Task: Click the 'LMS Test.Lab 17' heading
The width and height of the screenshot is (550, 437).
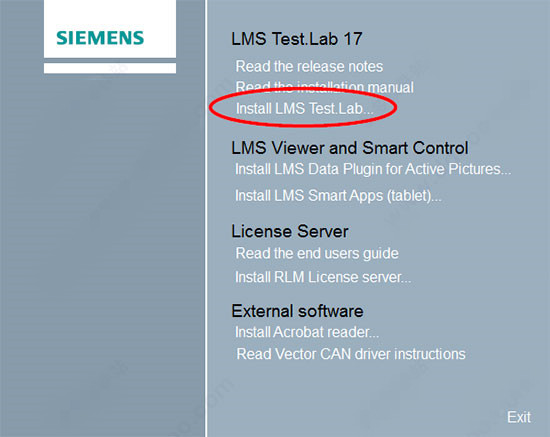Action: [297, 39]
